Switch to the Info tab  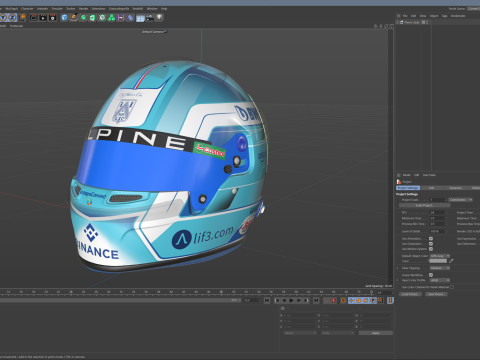(x=431, y=188)
